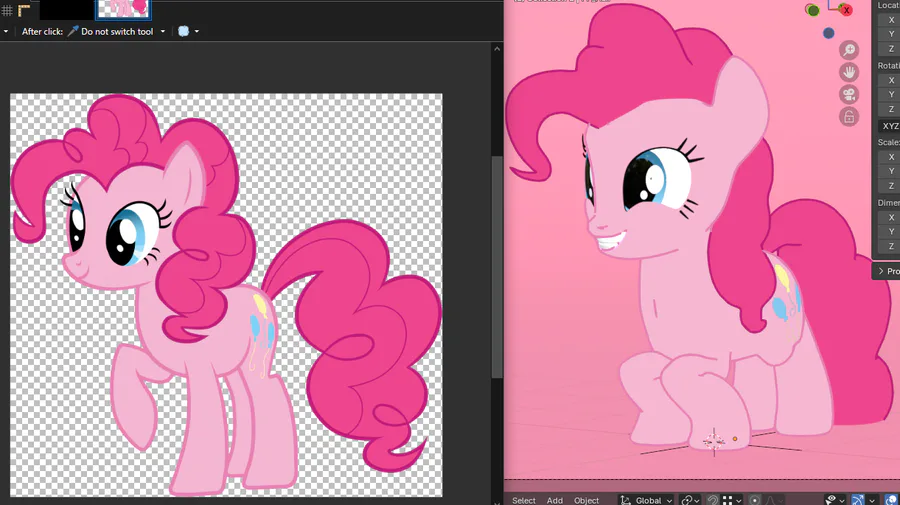
Task: Select the Pinkie Pie image thumbnail tab
Action: point(123,9)
